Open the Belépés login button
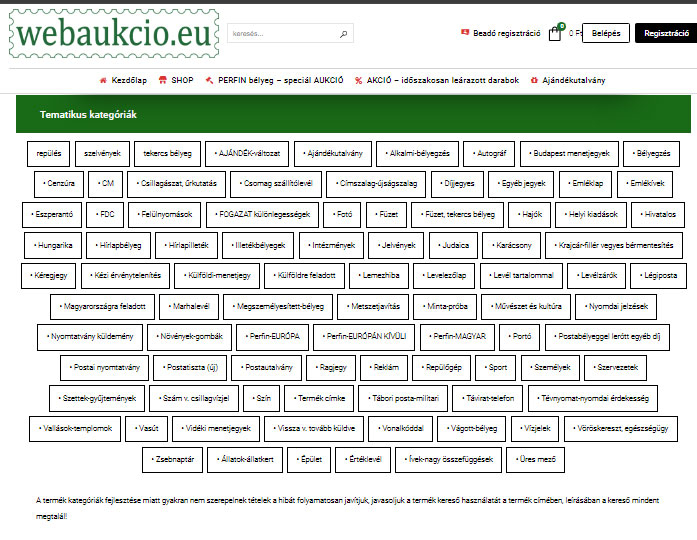Screen dimensions: 697x540 [x=606, y=33]
